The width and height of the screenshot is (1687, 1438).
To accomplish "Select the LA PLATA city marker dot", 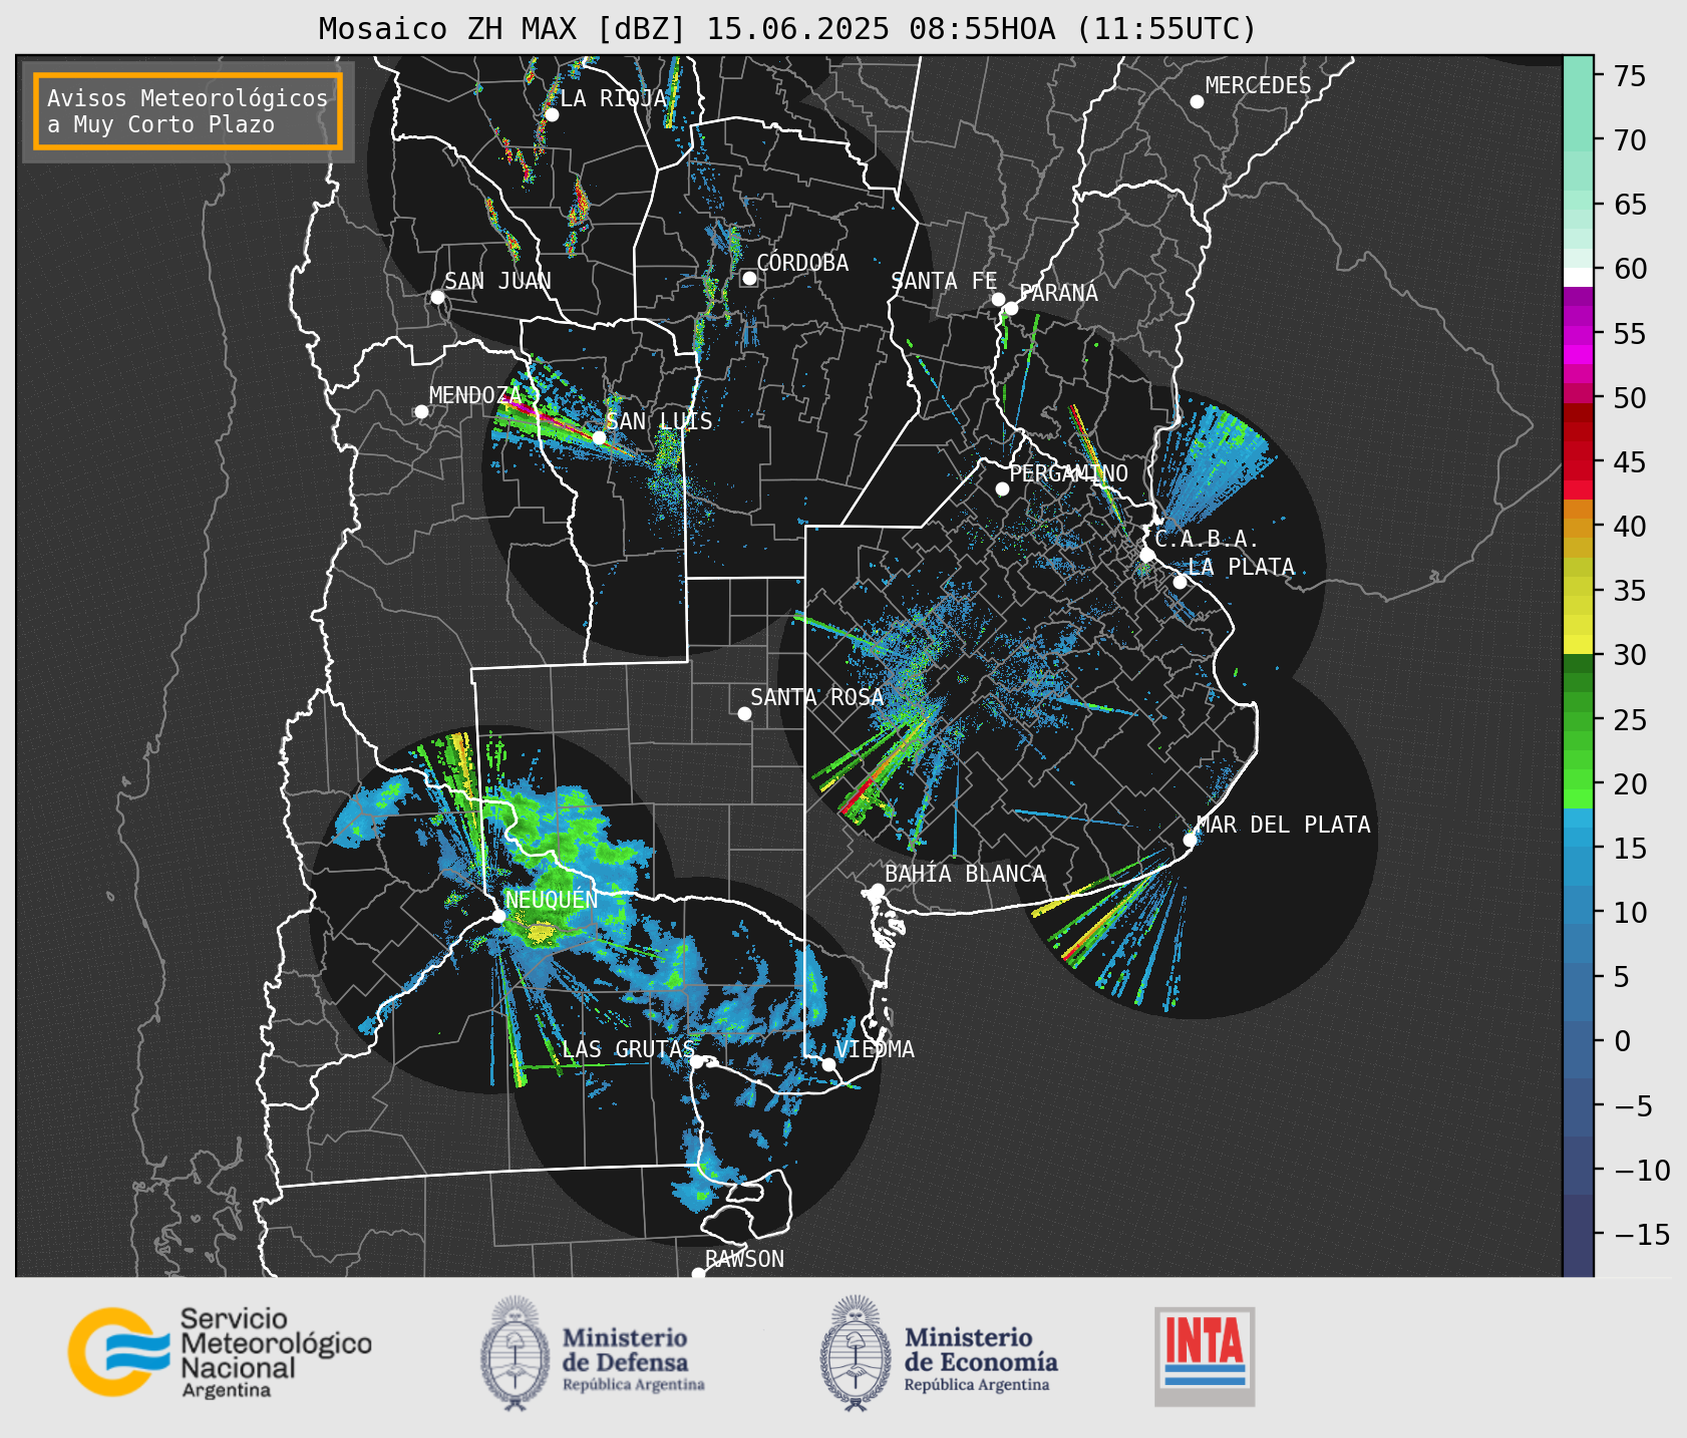I will point(1180,582).
